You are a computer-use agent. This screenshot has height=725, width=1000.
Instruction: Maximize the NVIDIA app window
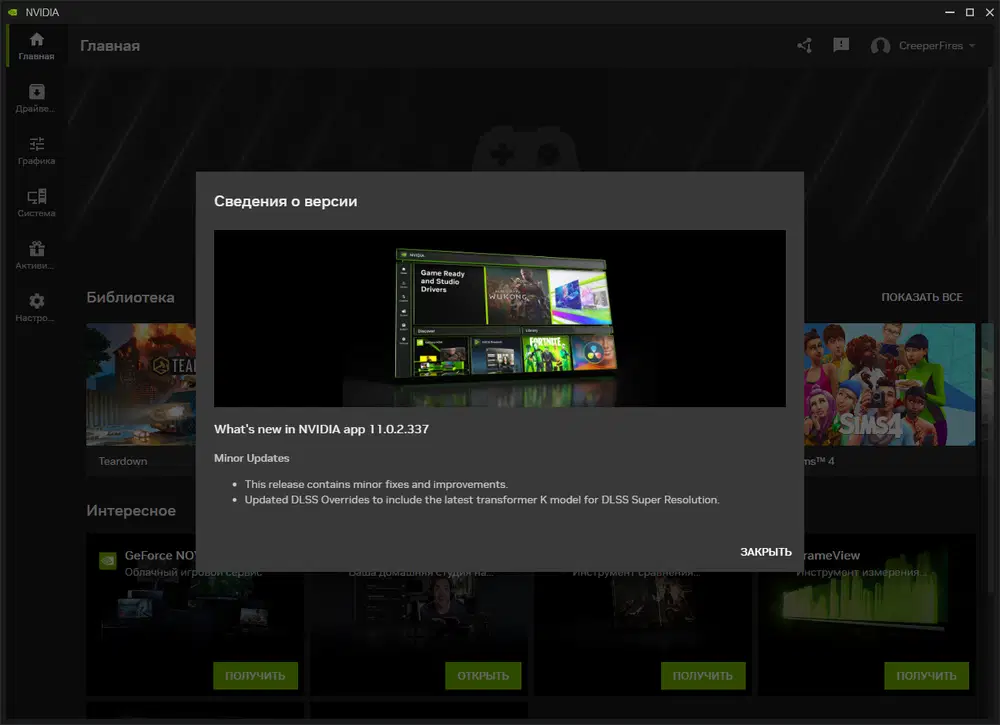(x=969, y=12)
